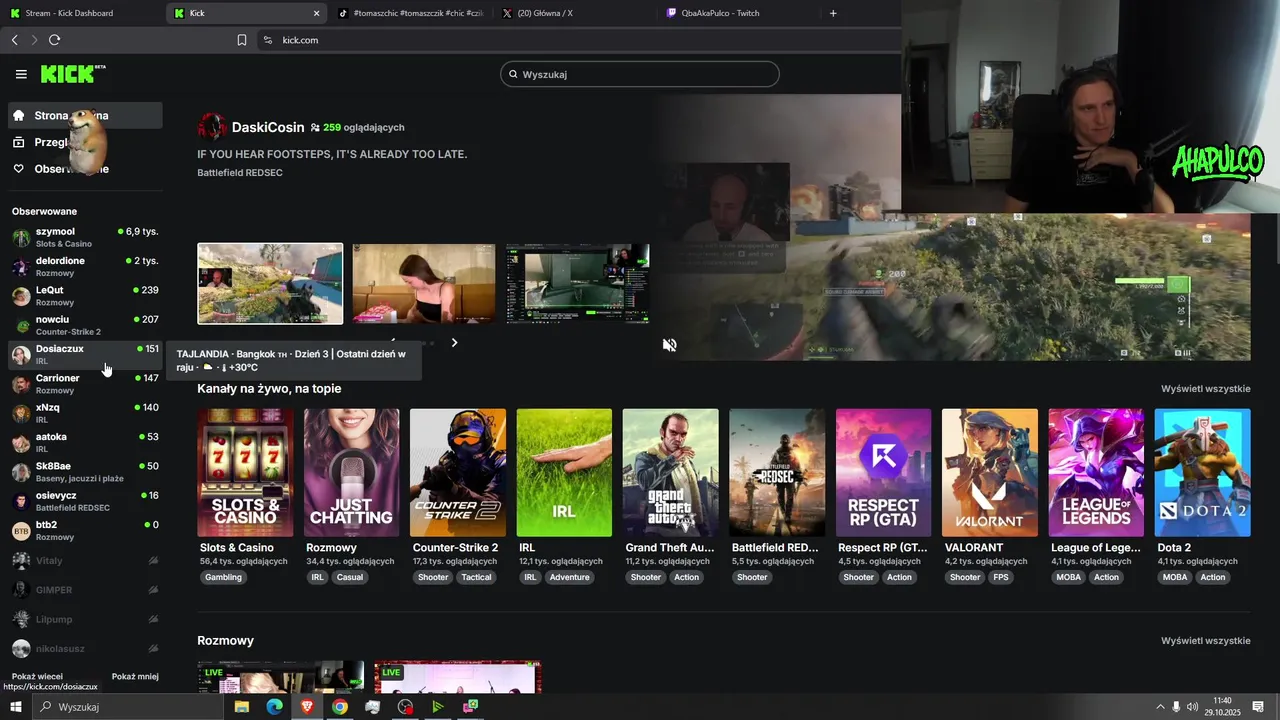Open offline channel Vitaly
1280x720 pixels.
tap(85, 561)
